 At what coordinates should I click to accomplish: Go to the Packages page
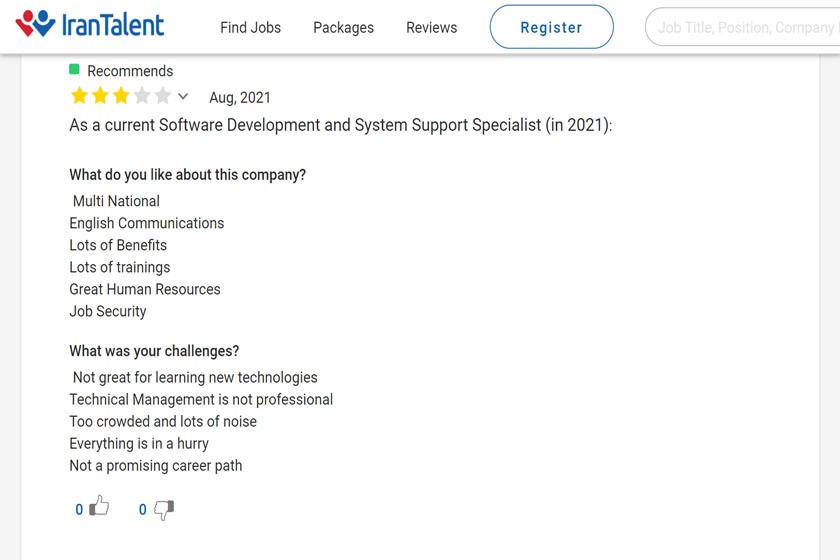click(343, 27)
